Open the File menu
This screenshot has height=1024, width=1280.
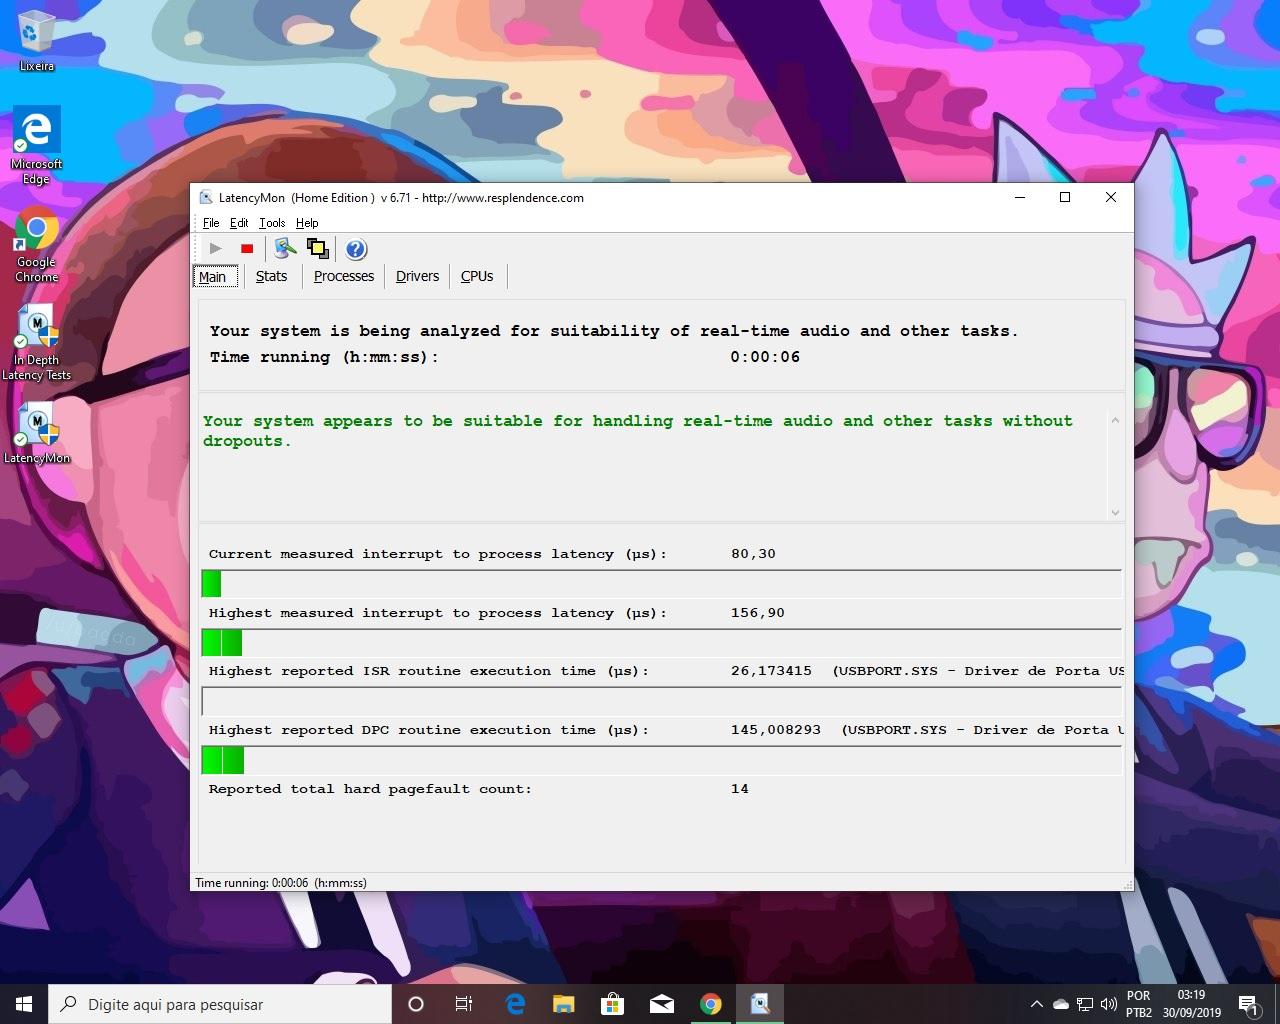(x=211, y=223)
